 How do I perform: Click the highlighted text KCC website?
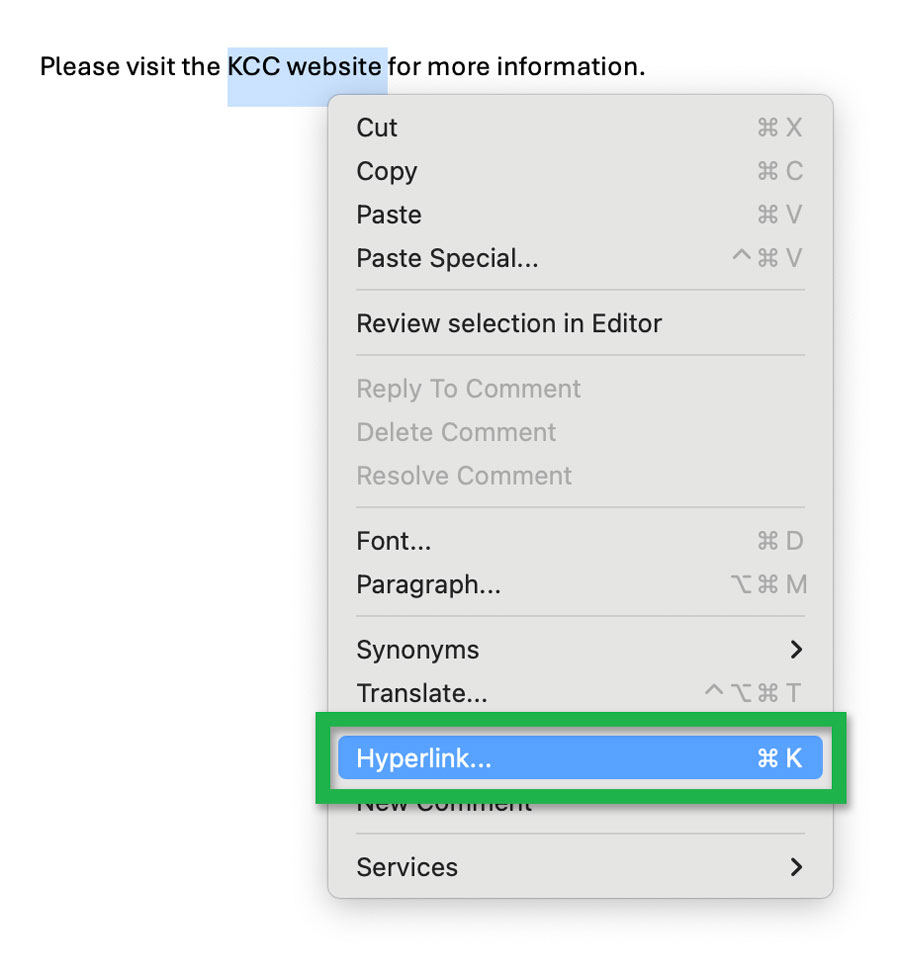click(305, 66)
